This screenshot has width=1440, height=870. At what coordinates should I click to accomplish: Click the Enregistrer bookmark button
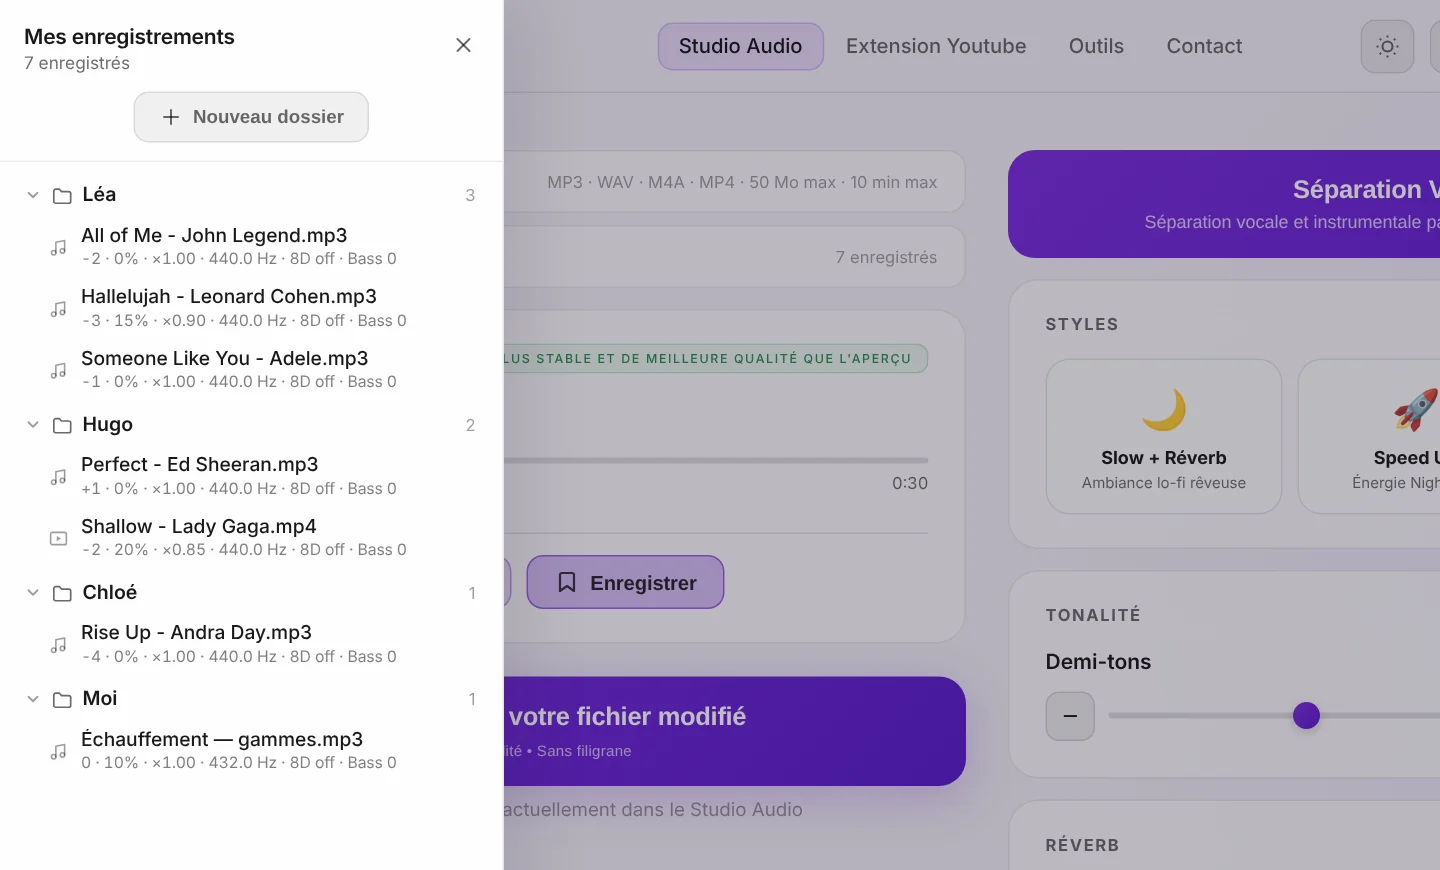coord(625,582)
